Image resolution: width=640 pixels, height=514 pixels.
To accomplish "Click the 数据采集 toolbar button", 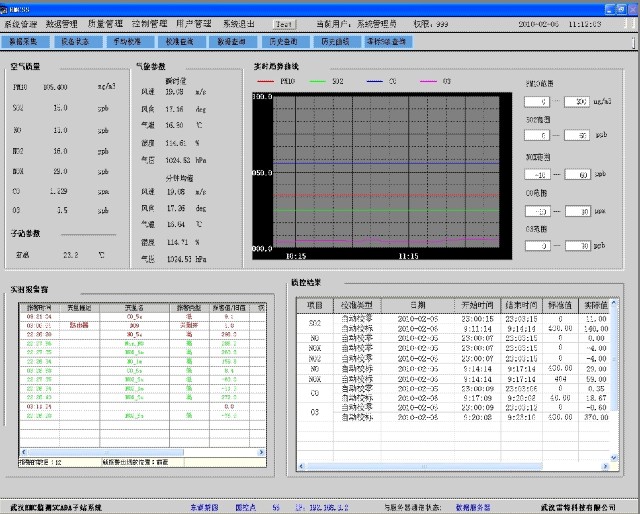I will (24, 42).
